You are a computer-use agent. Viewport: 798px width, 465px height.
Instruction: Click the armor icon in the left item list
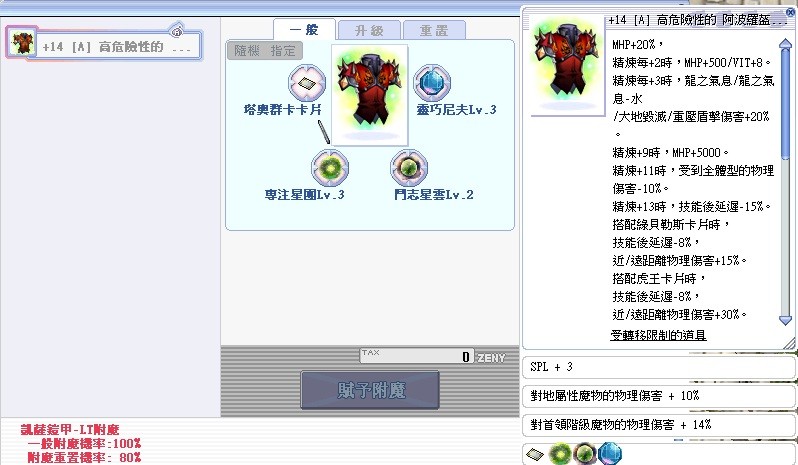click(22, 42)
